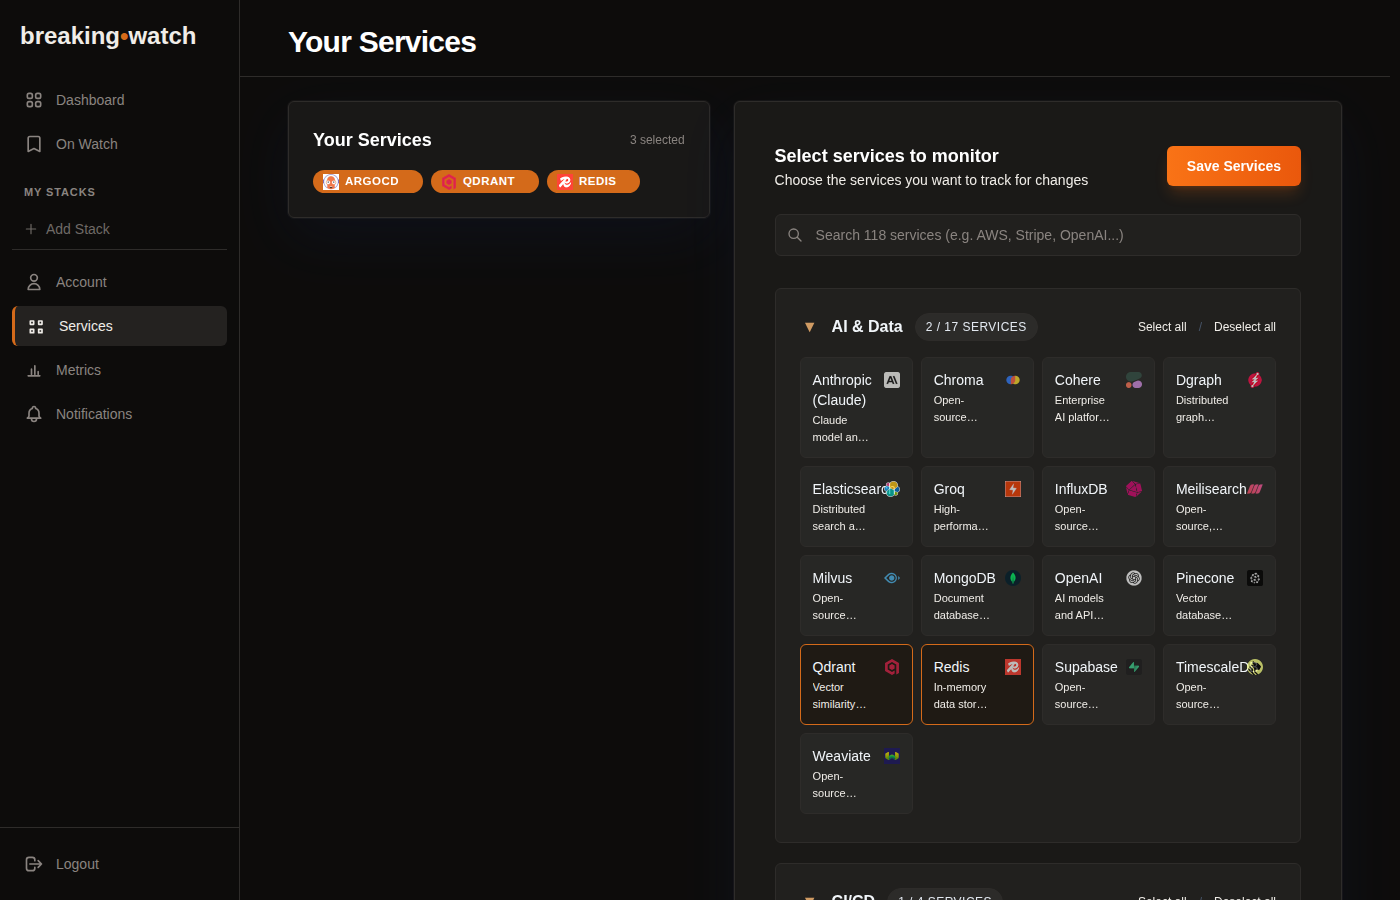Click the Milvus eye logo icon
1400x900 pixels.
[x=892, y=578]
